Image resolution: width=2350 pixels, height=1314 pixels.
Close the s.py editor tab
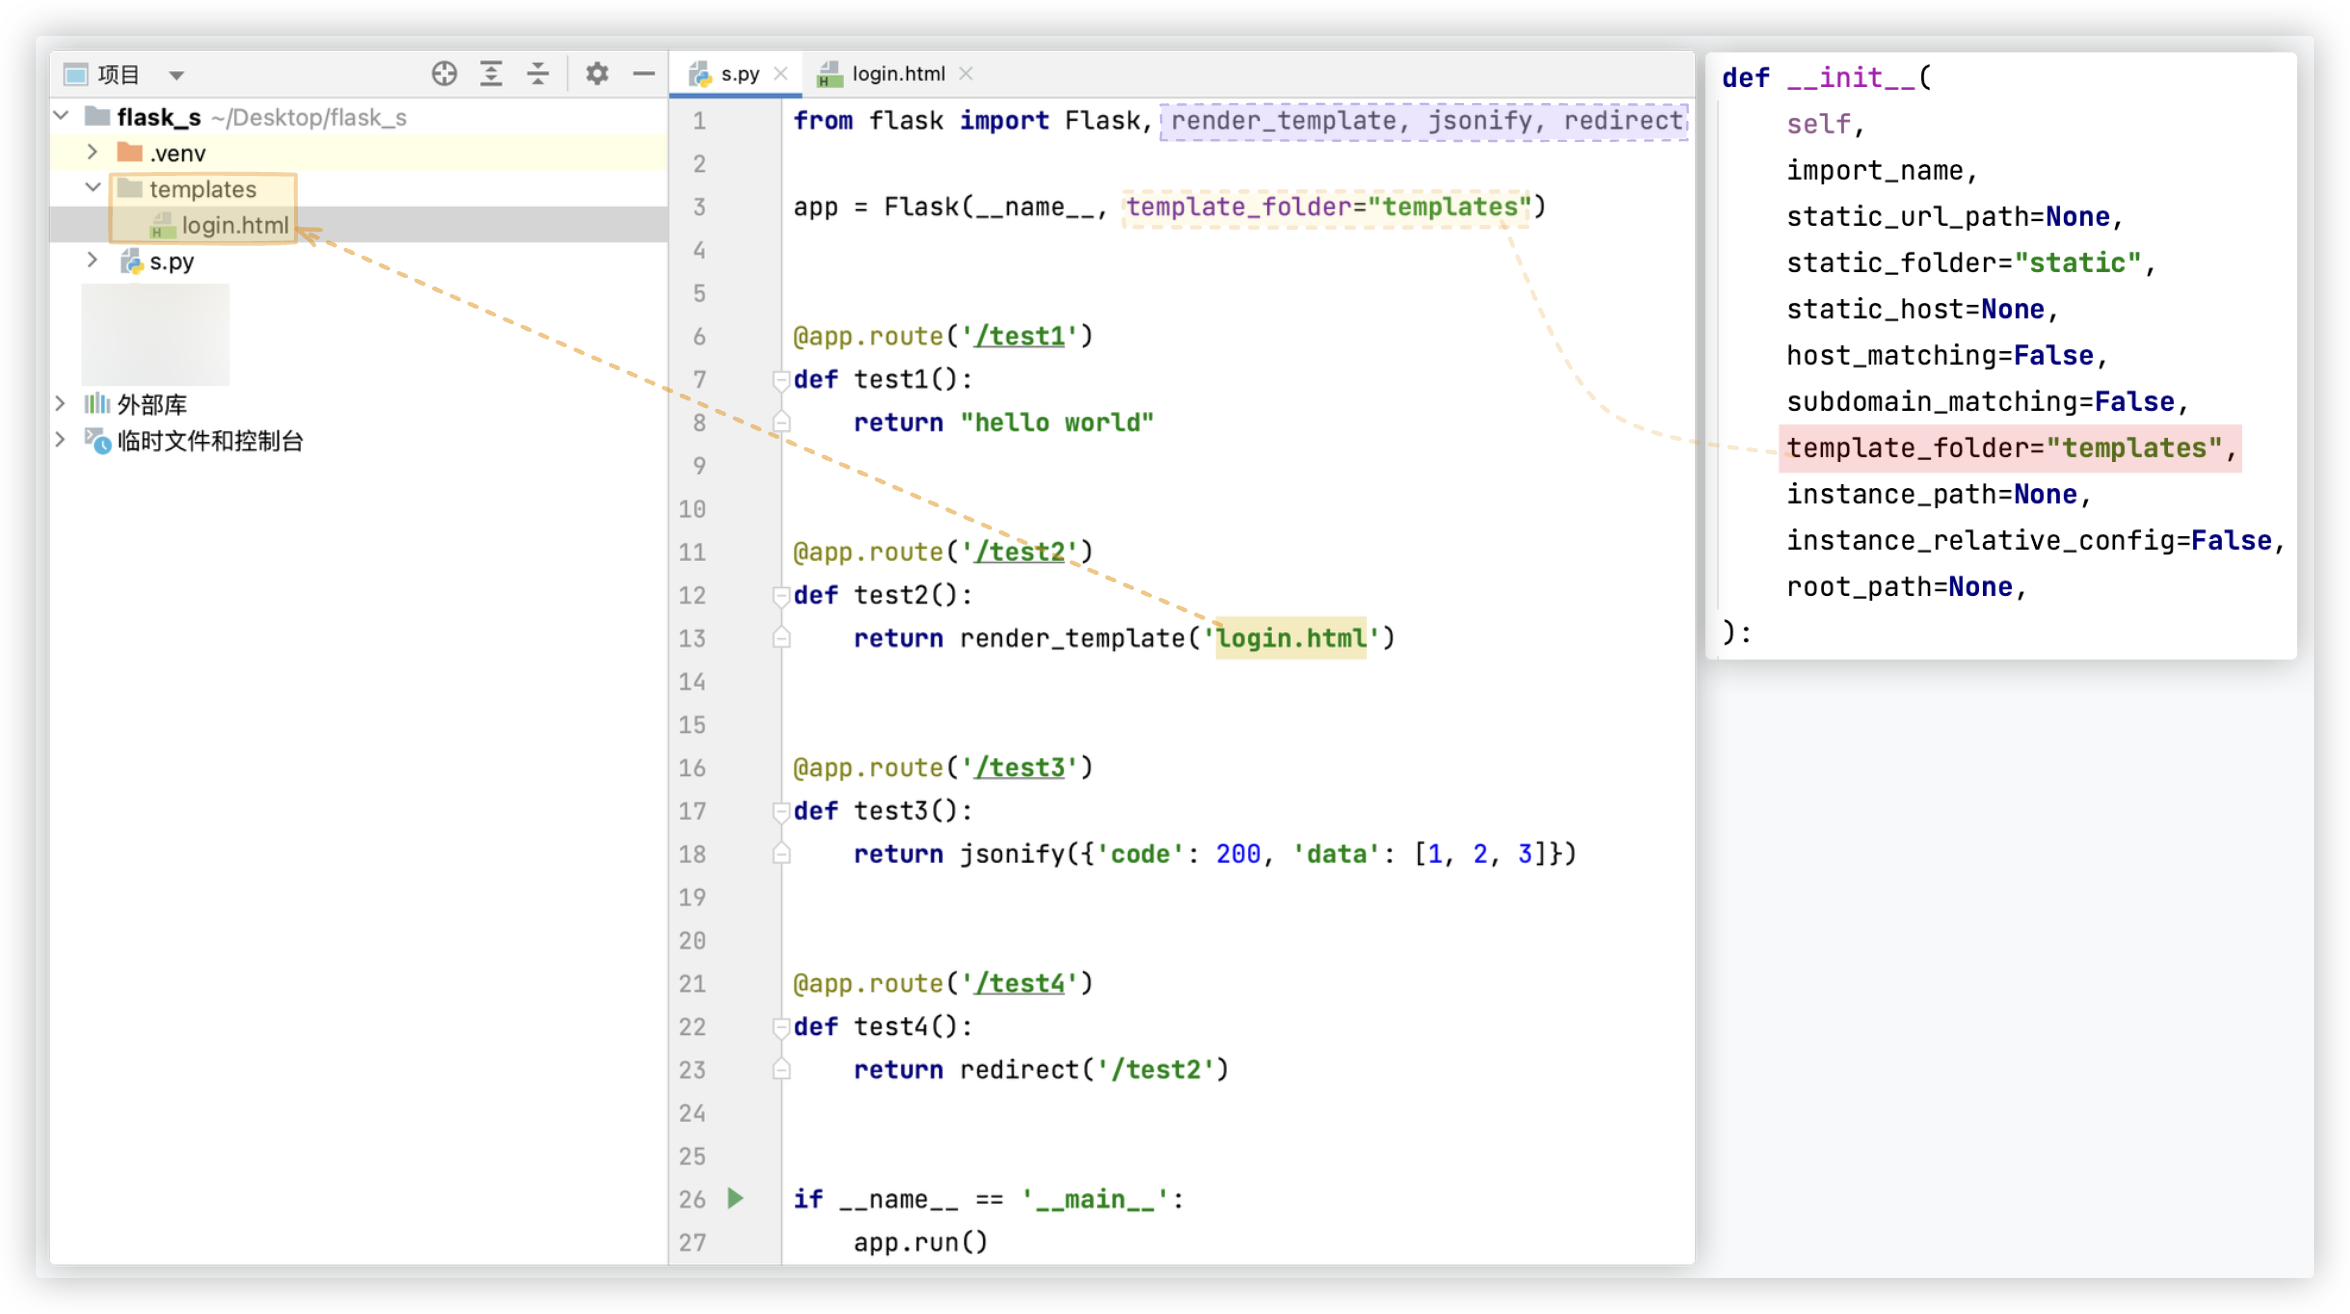coord(781,74)
